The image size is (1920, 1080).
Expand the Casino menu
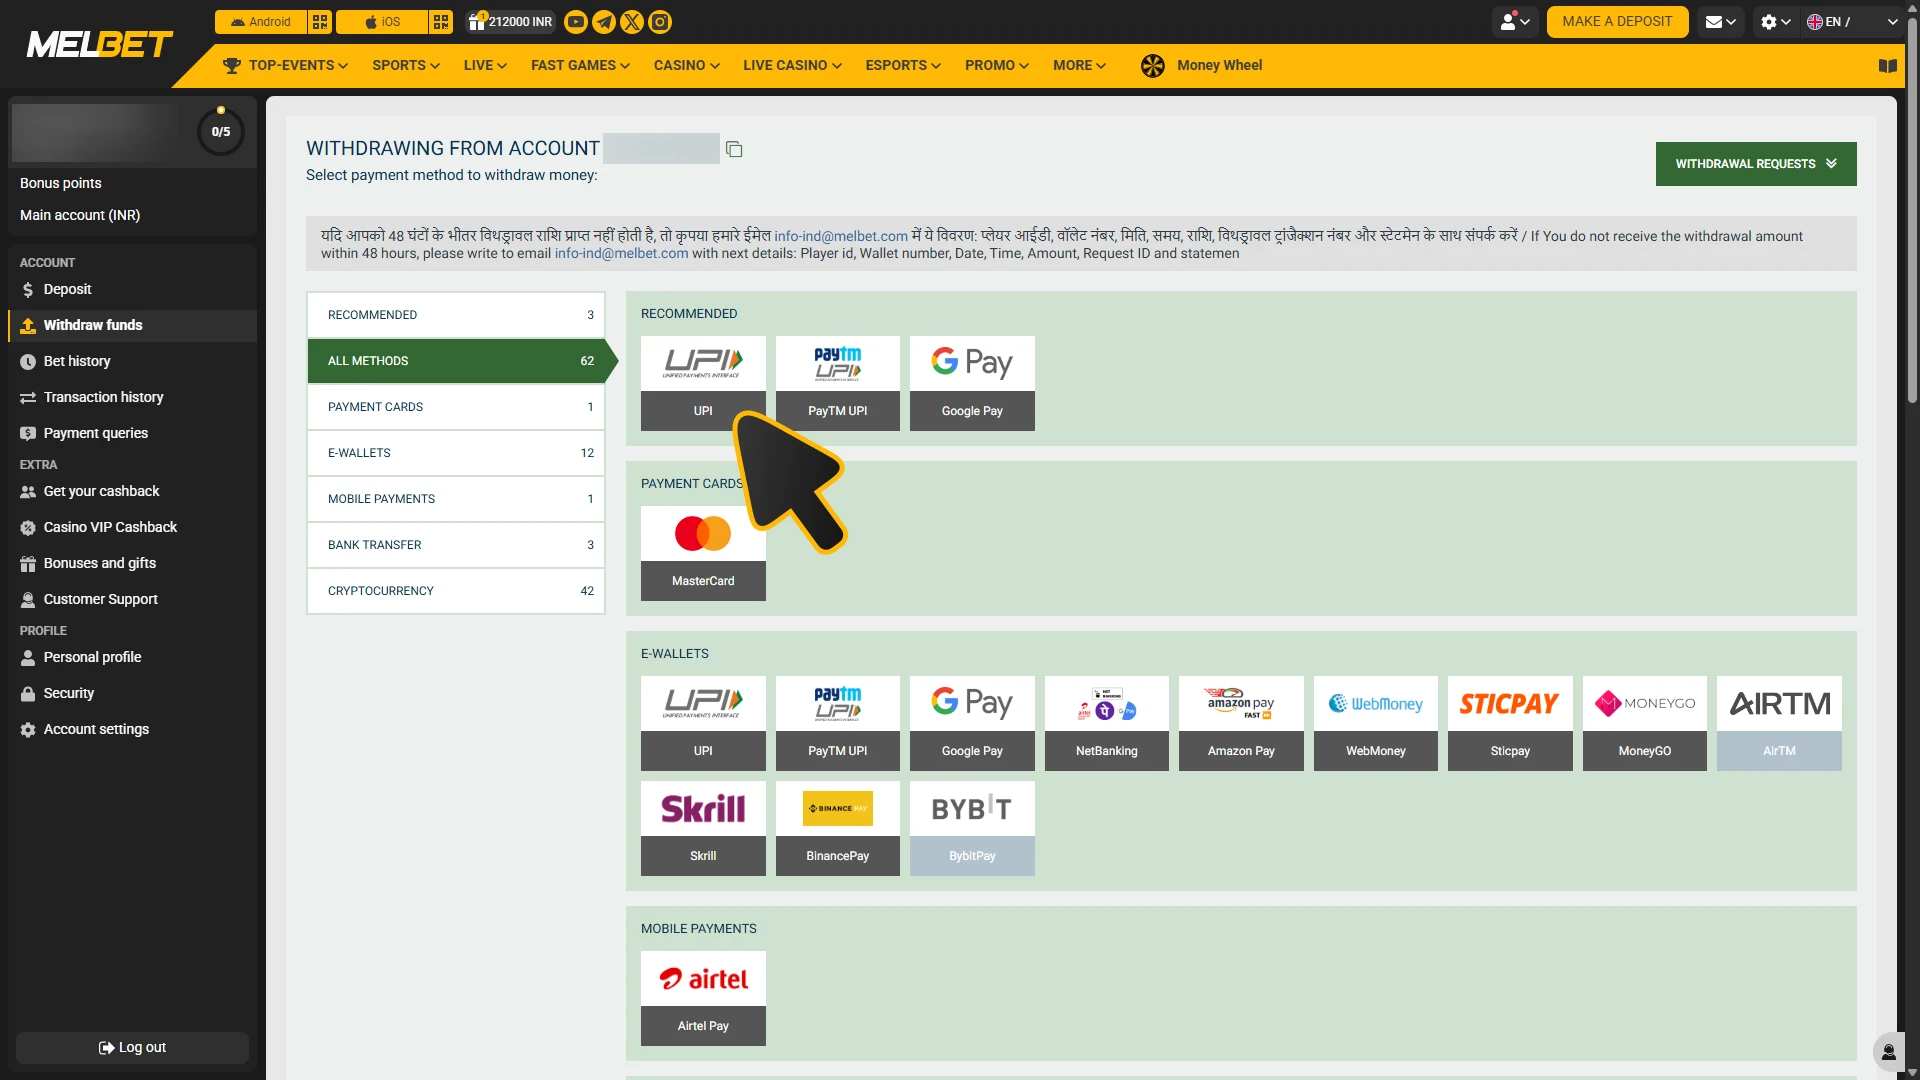[687, 66]
